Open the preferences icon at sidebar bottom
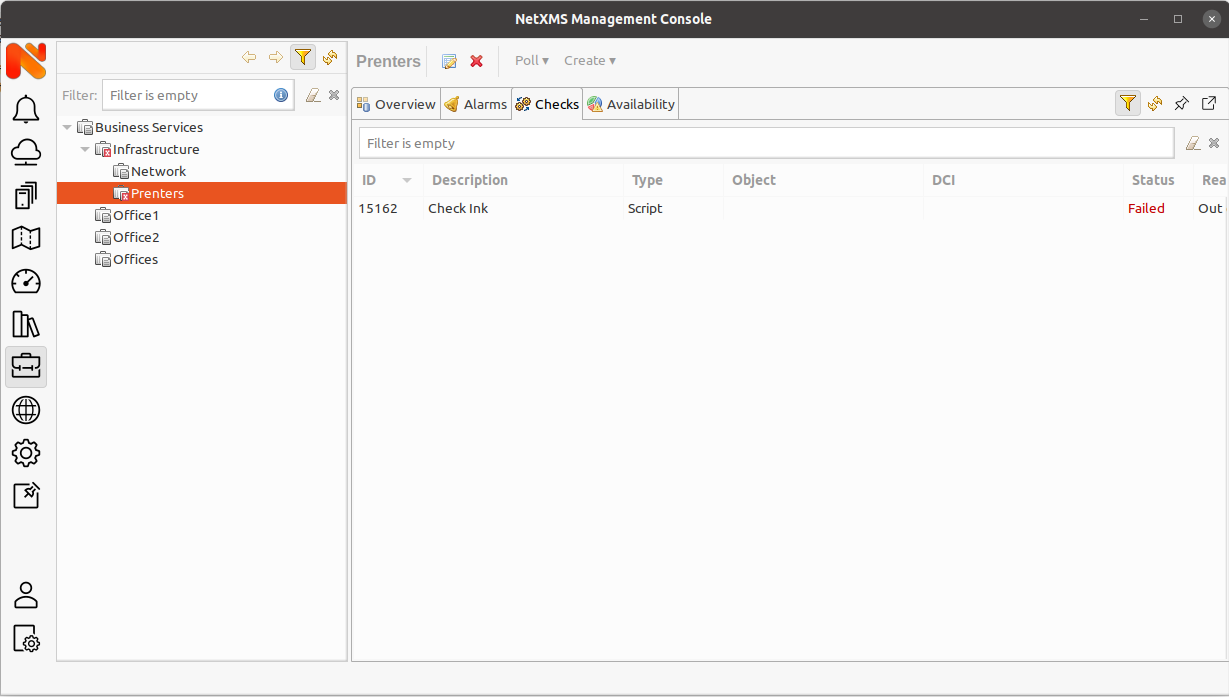The height and width of the screenshot is (697, 1229). (x=26, y=638)
